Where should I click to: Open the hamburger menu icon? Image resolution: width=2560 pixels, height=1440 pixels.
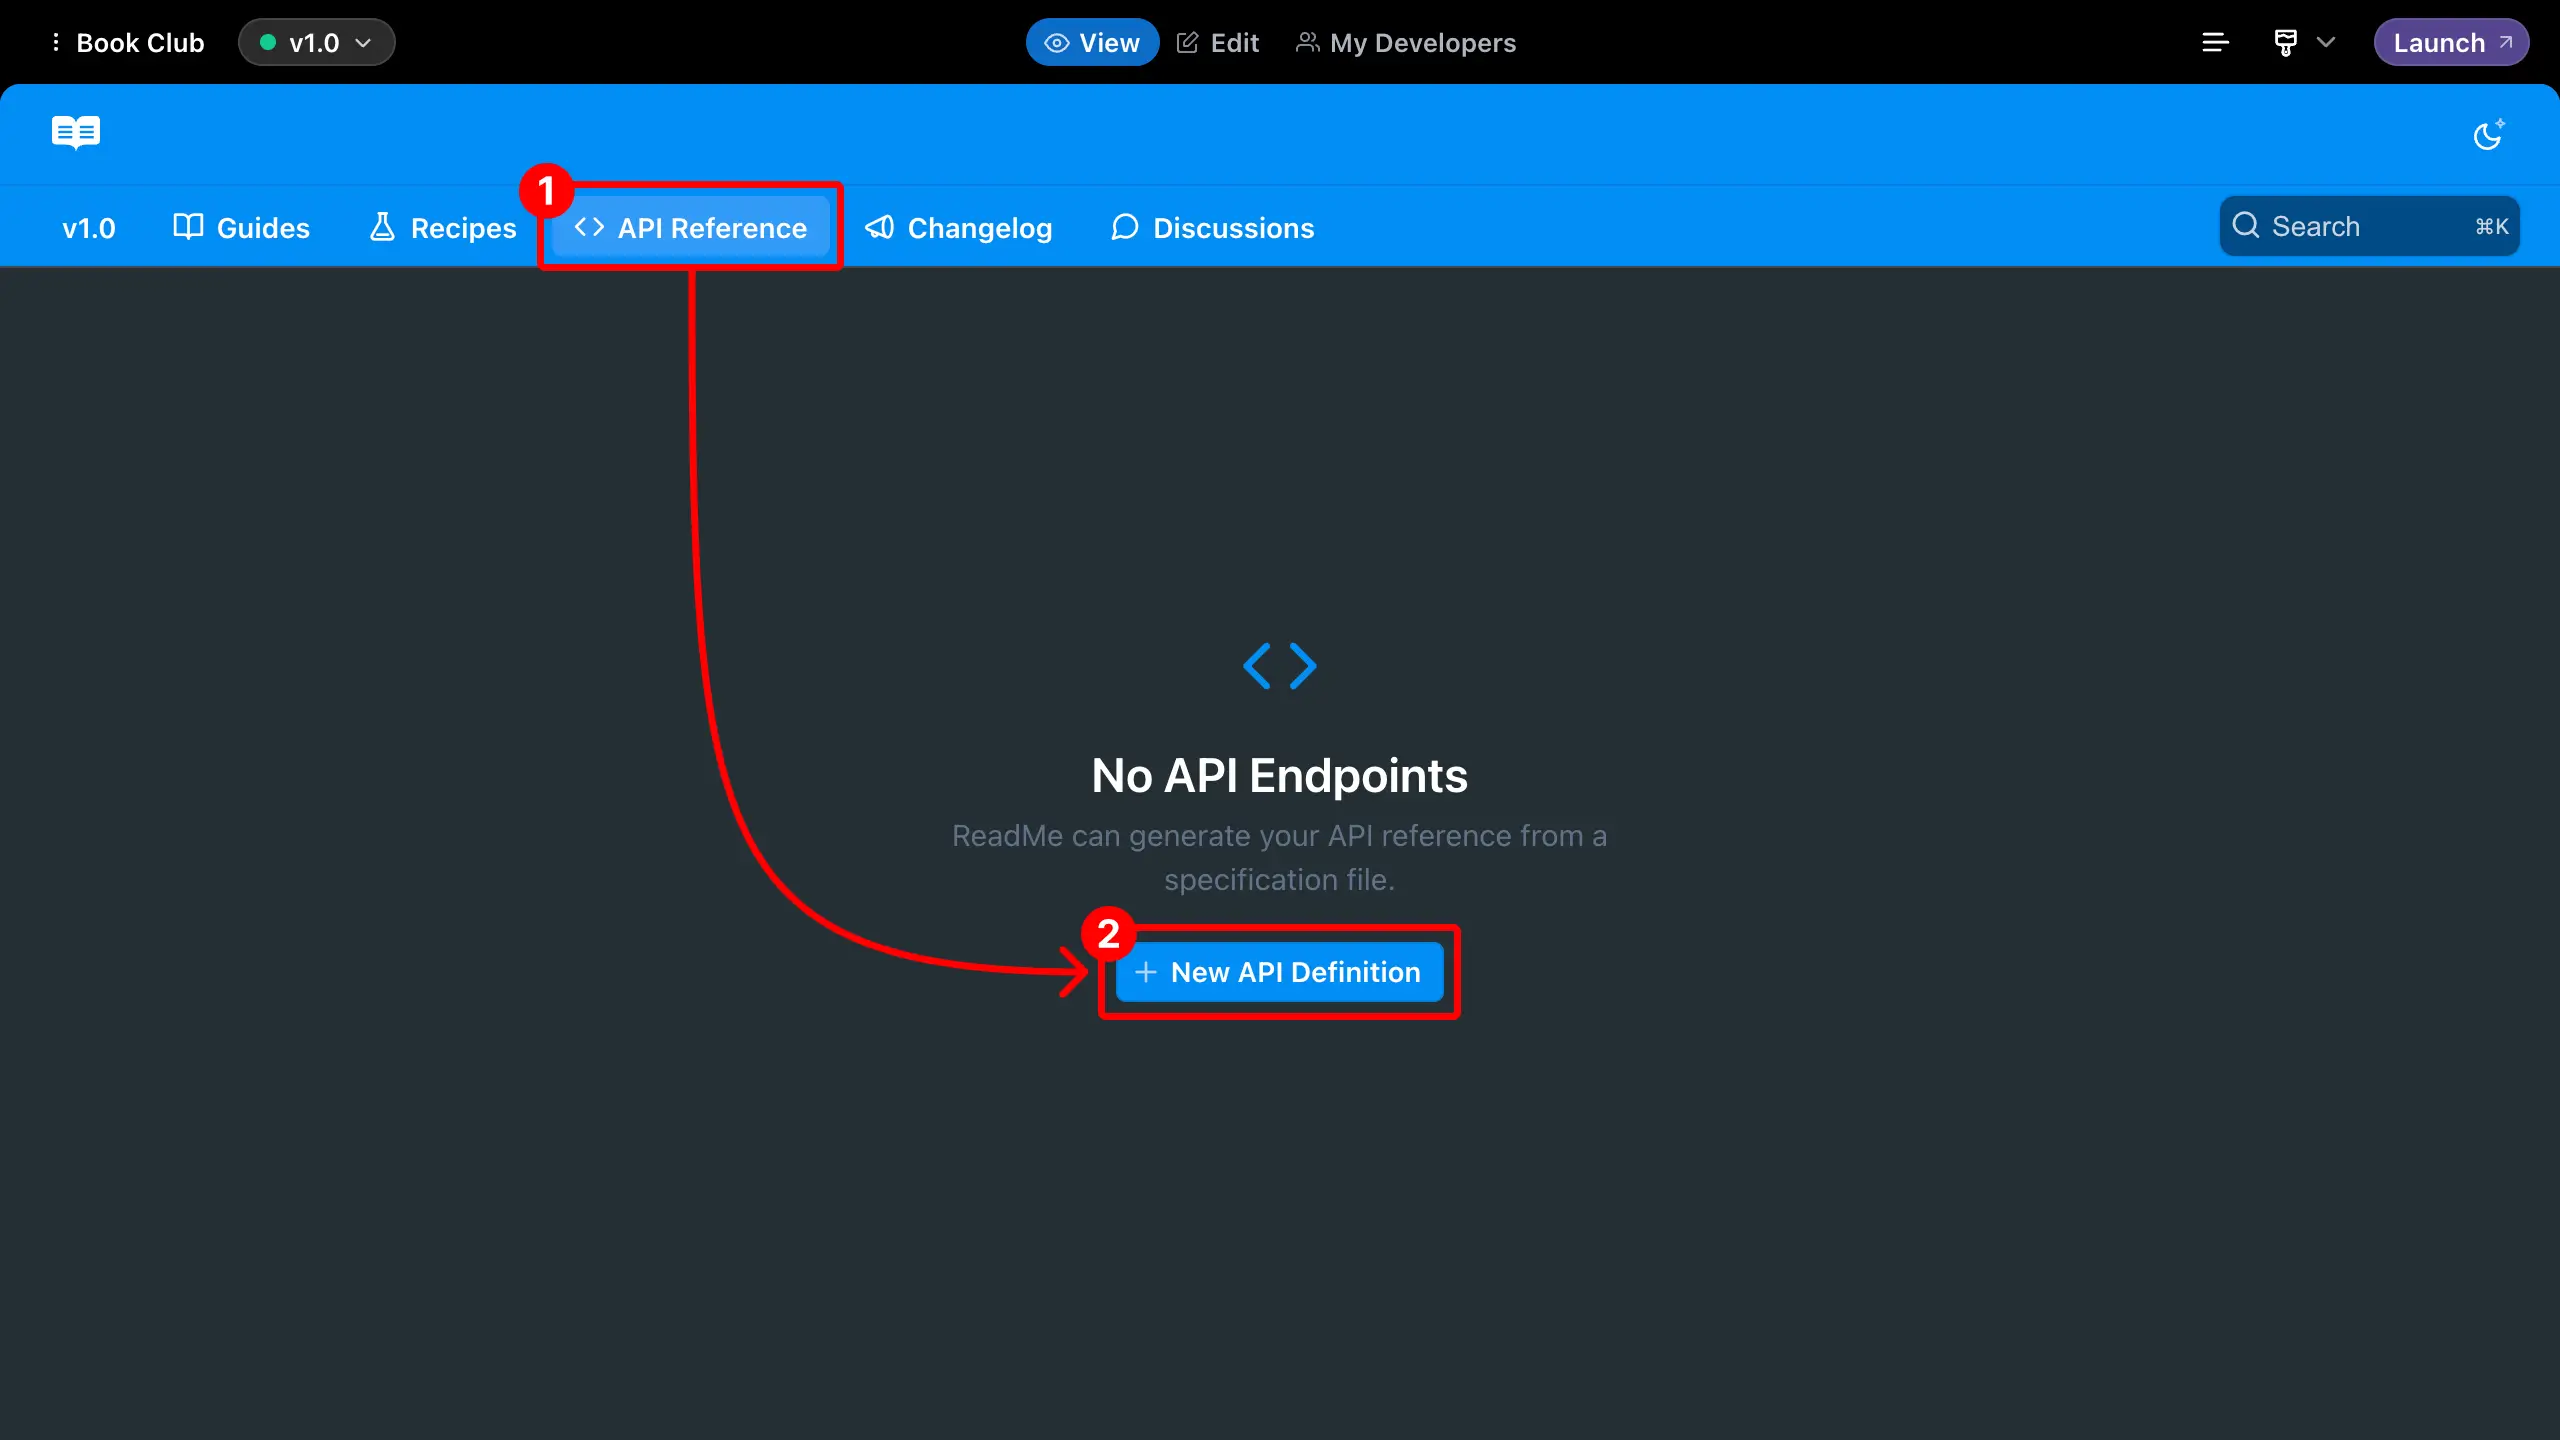(2215, 42)
